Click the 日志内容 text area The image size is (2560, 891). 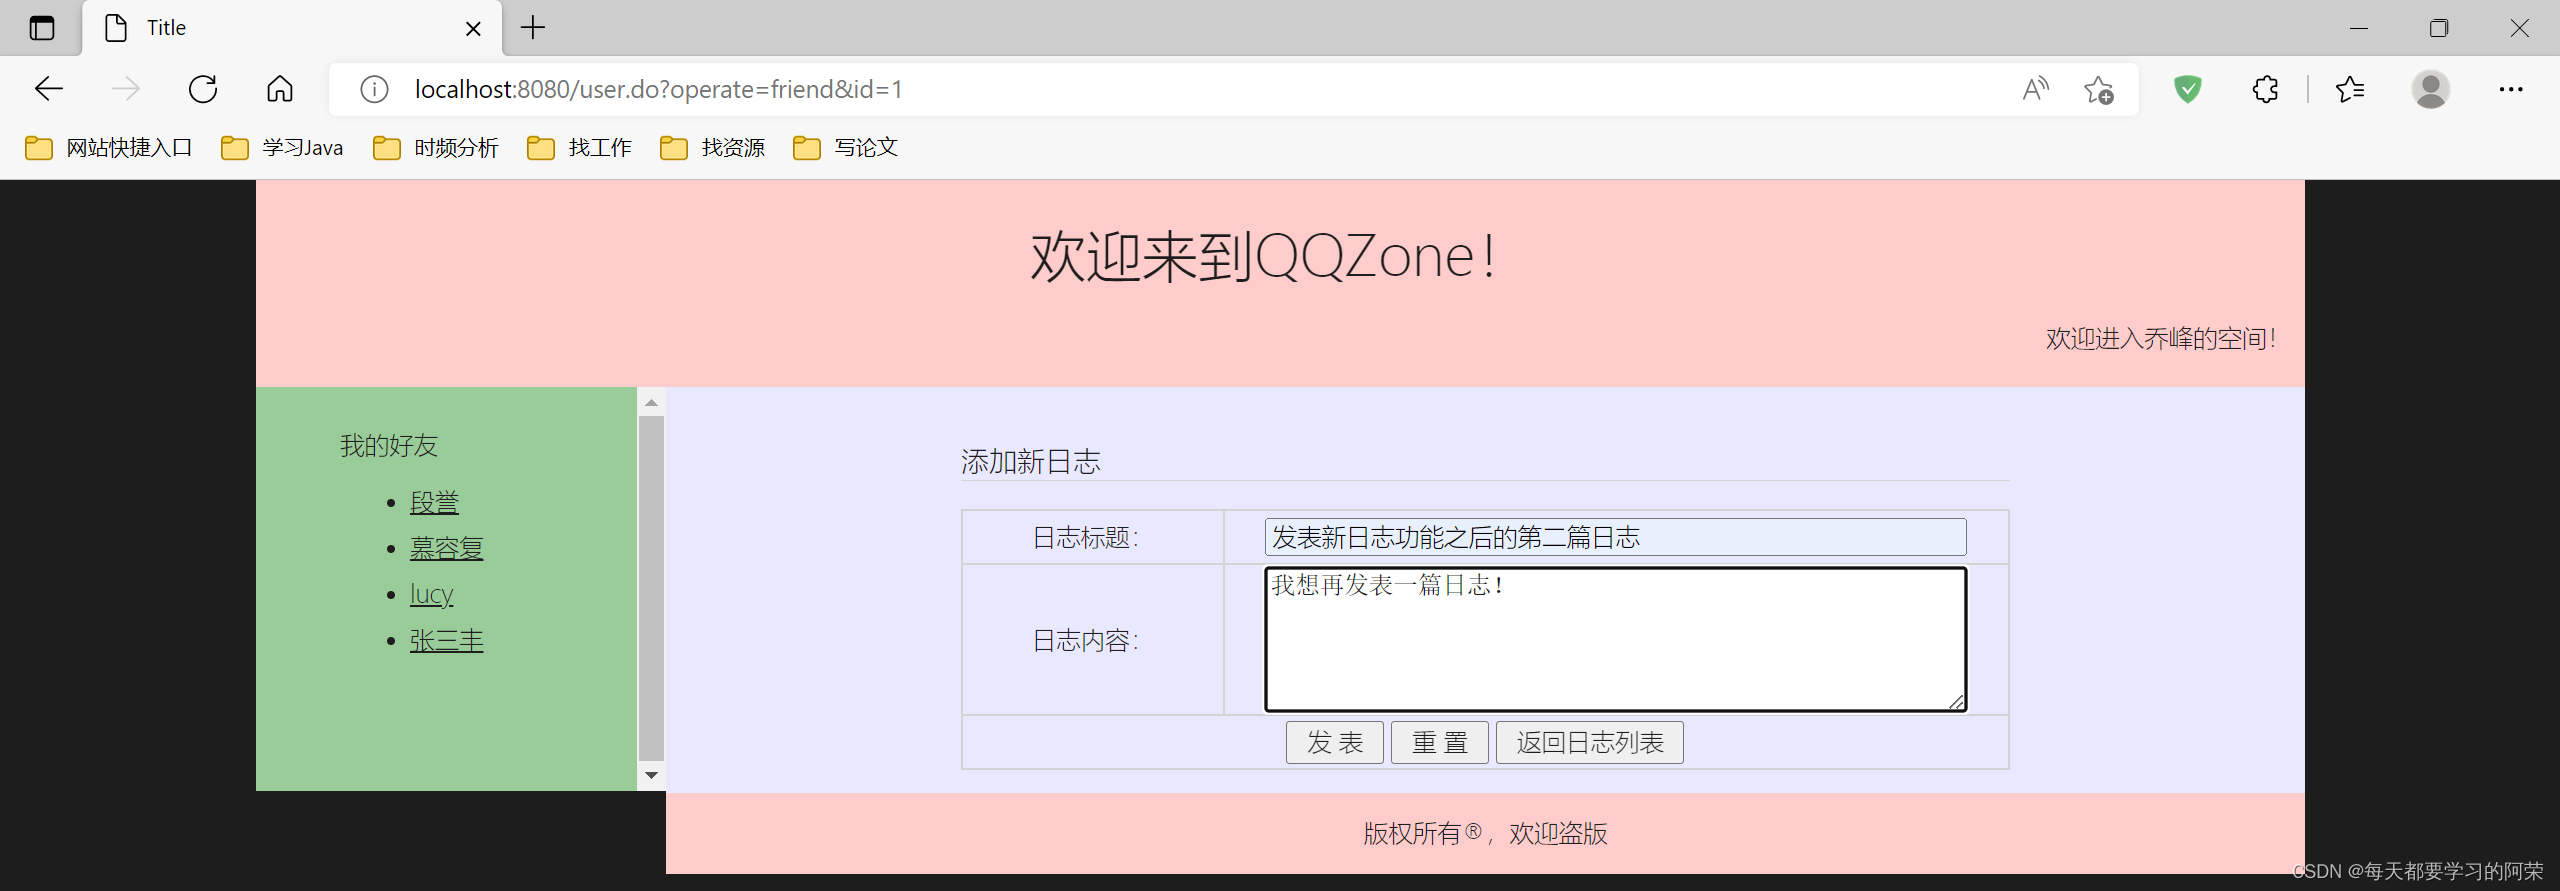pos(1615,639)
